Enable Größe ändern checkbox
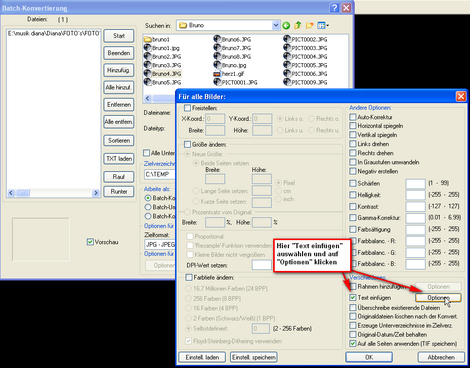Screen dimensions: 470x368 [x=187, y=144]
